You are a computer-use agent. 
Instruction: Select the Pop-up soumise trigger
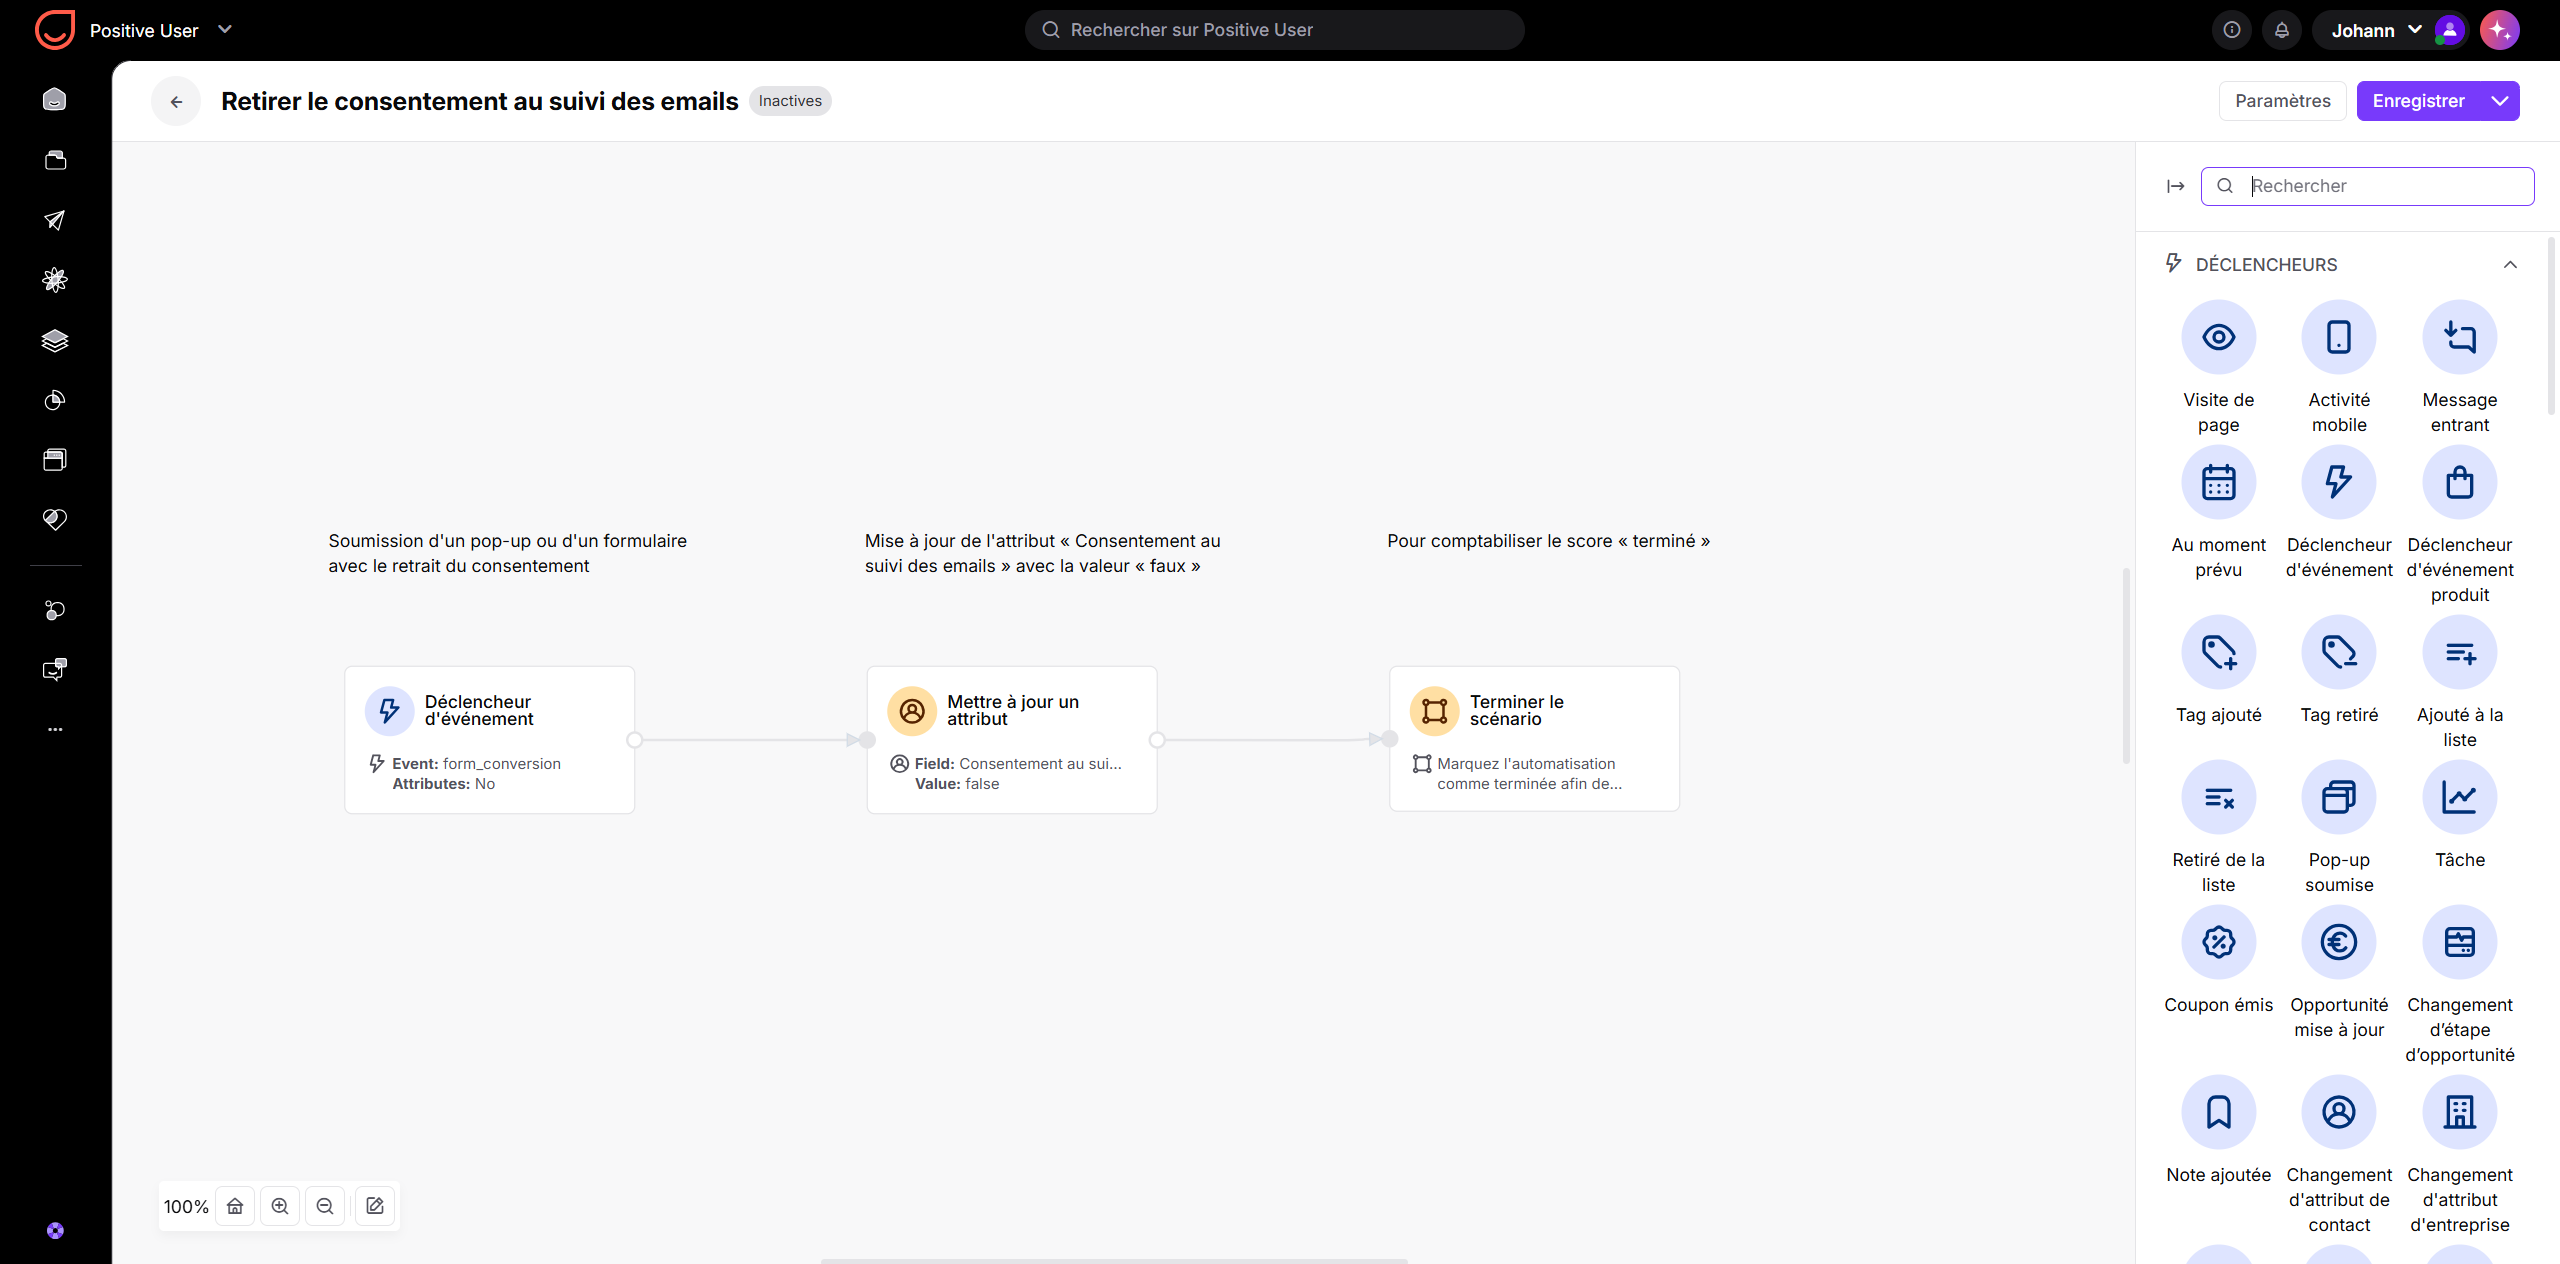pyautogui.click(x=2338, y=797)
